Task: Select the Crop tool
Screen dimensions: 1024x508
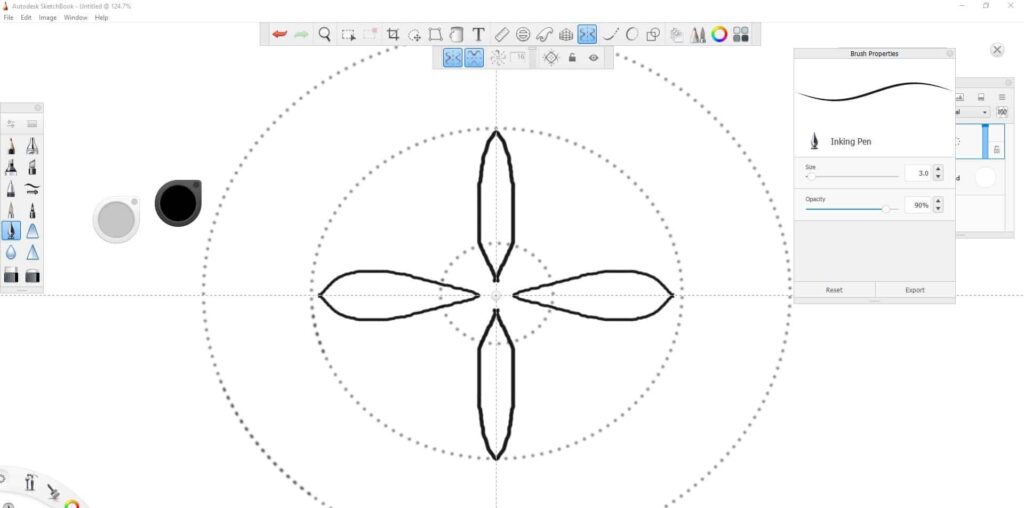Action: (392, 34)
